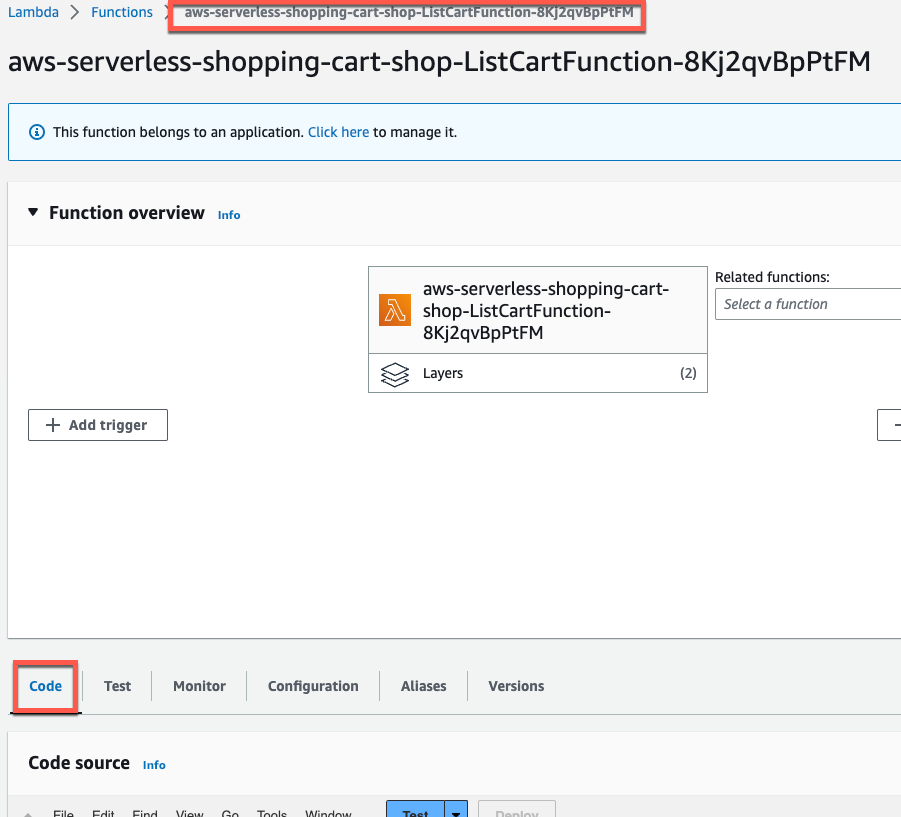Follow the Lambda breadcrumb link
901x817 pixels.
click(33, 12)
